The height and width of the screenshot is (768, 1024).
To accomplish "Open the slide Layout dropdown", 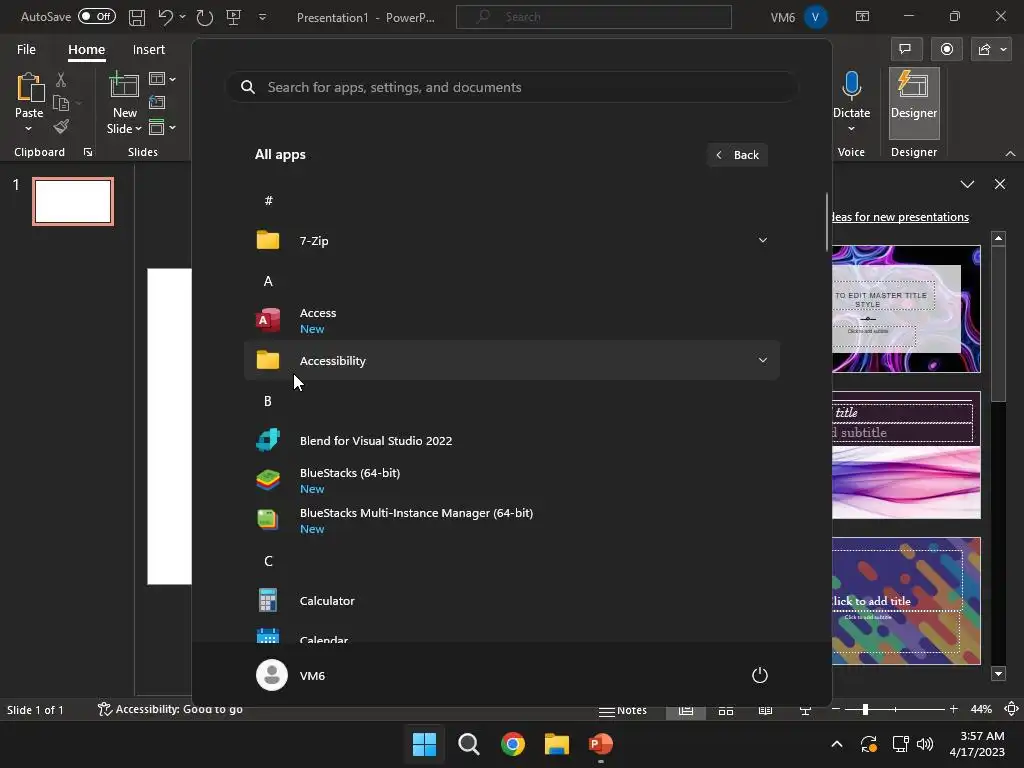I will tap(162, 79).
